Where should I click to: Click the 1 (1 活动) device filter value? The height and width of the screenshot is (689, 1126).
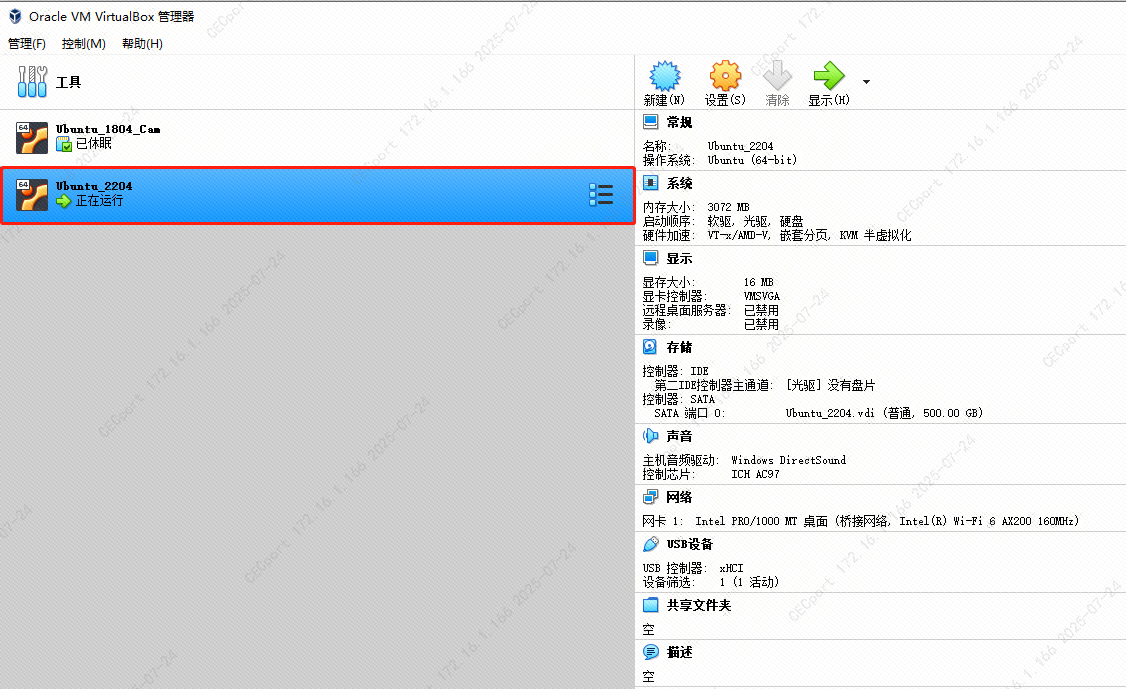749,582
